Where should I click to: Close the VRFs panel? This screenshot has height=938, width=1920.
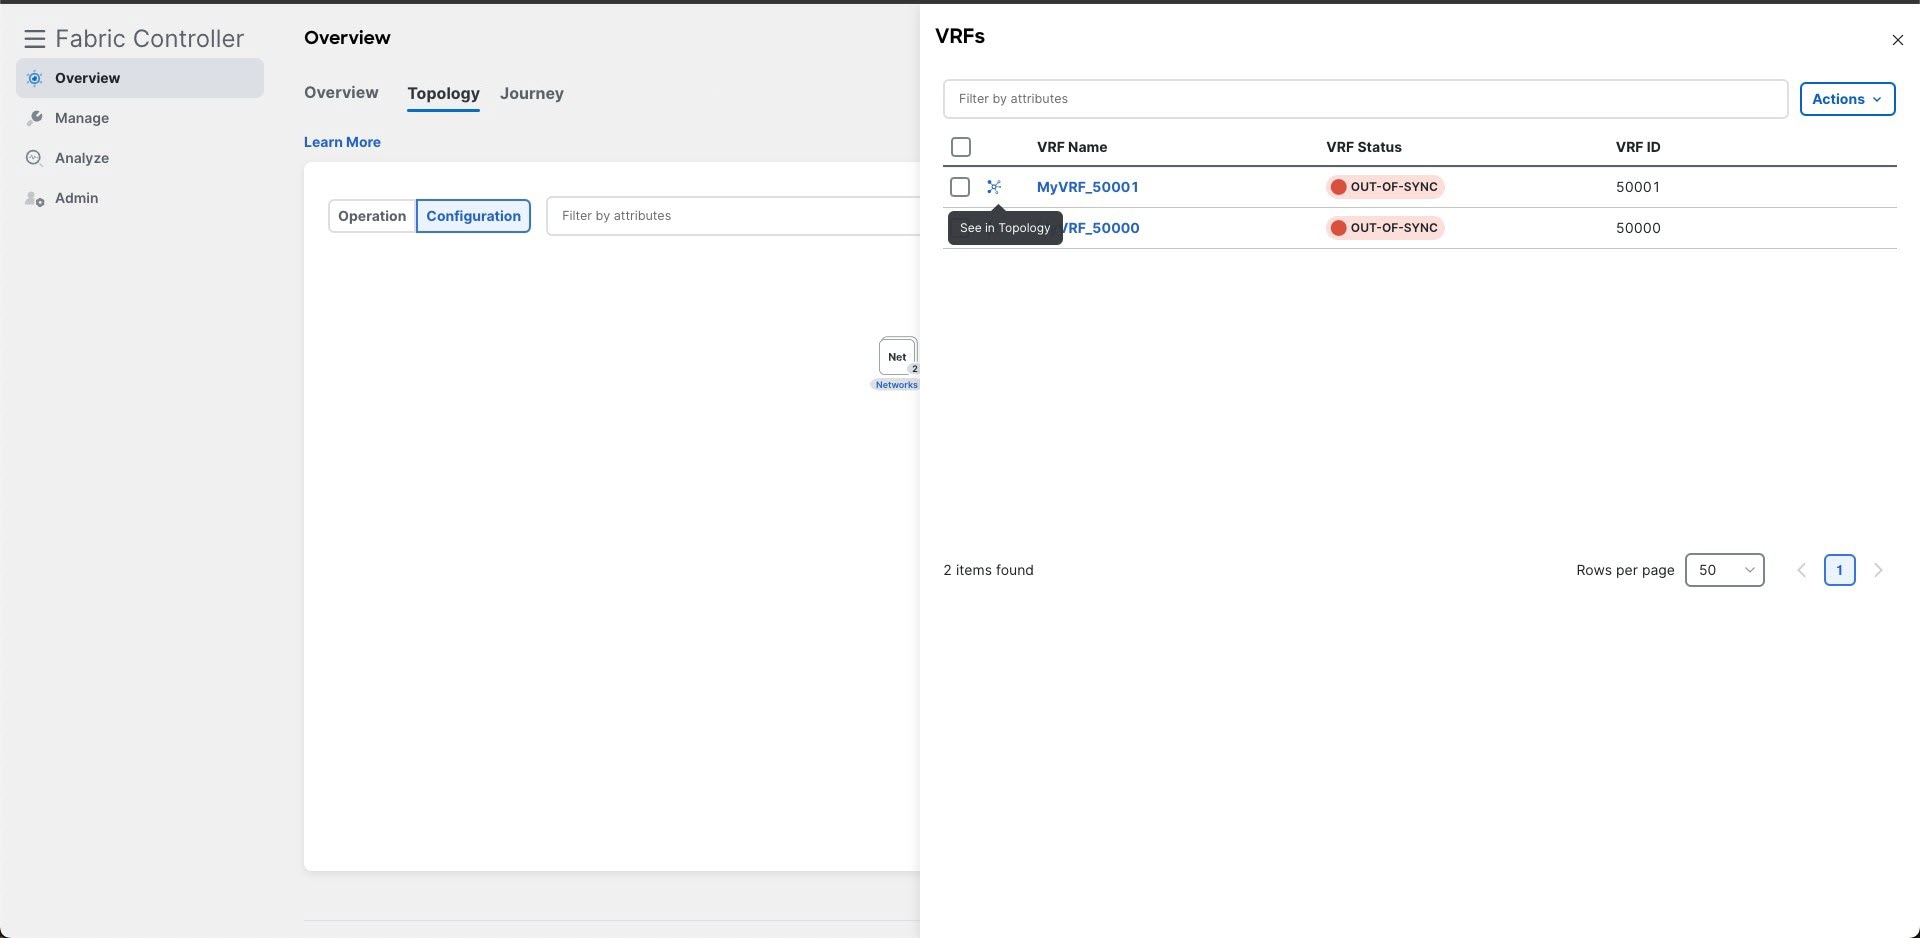pyautogui.click(x=1897, y=40)
